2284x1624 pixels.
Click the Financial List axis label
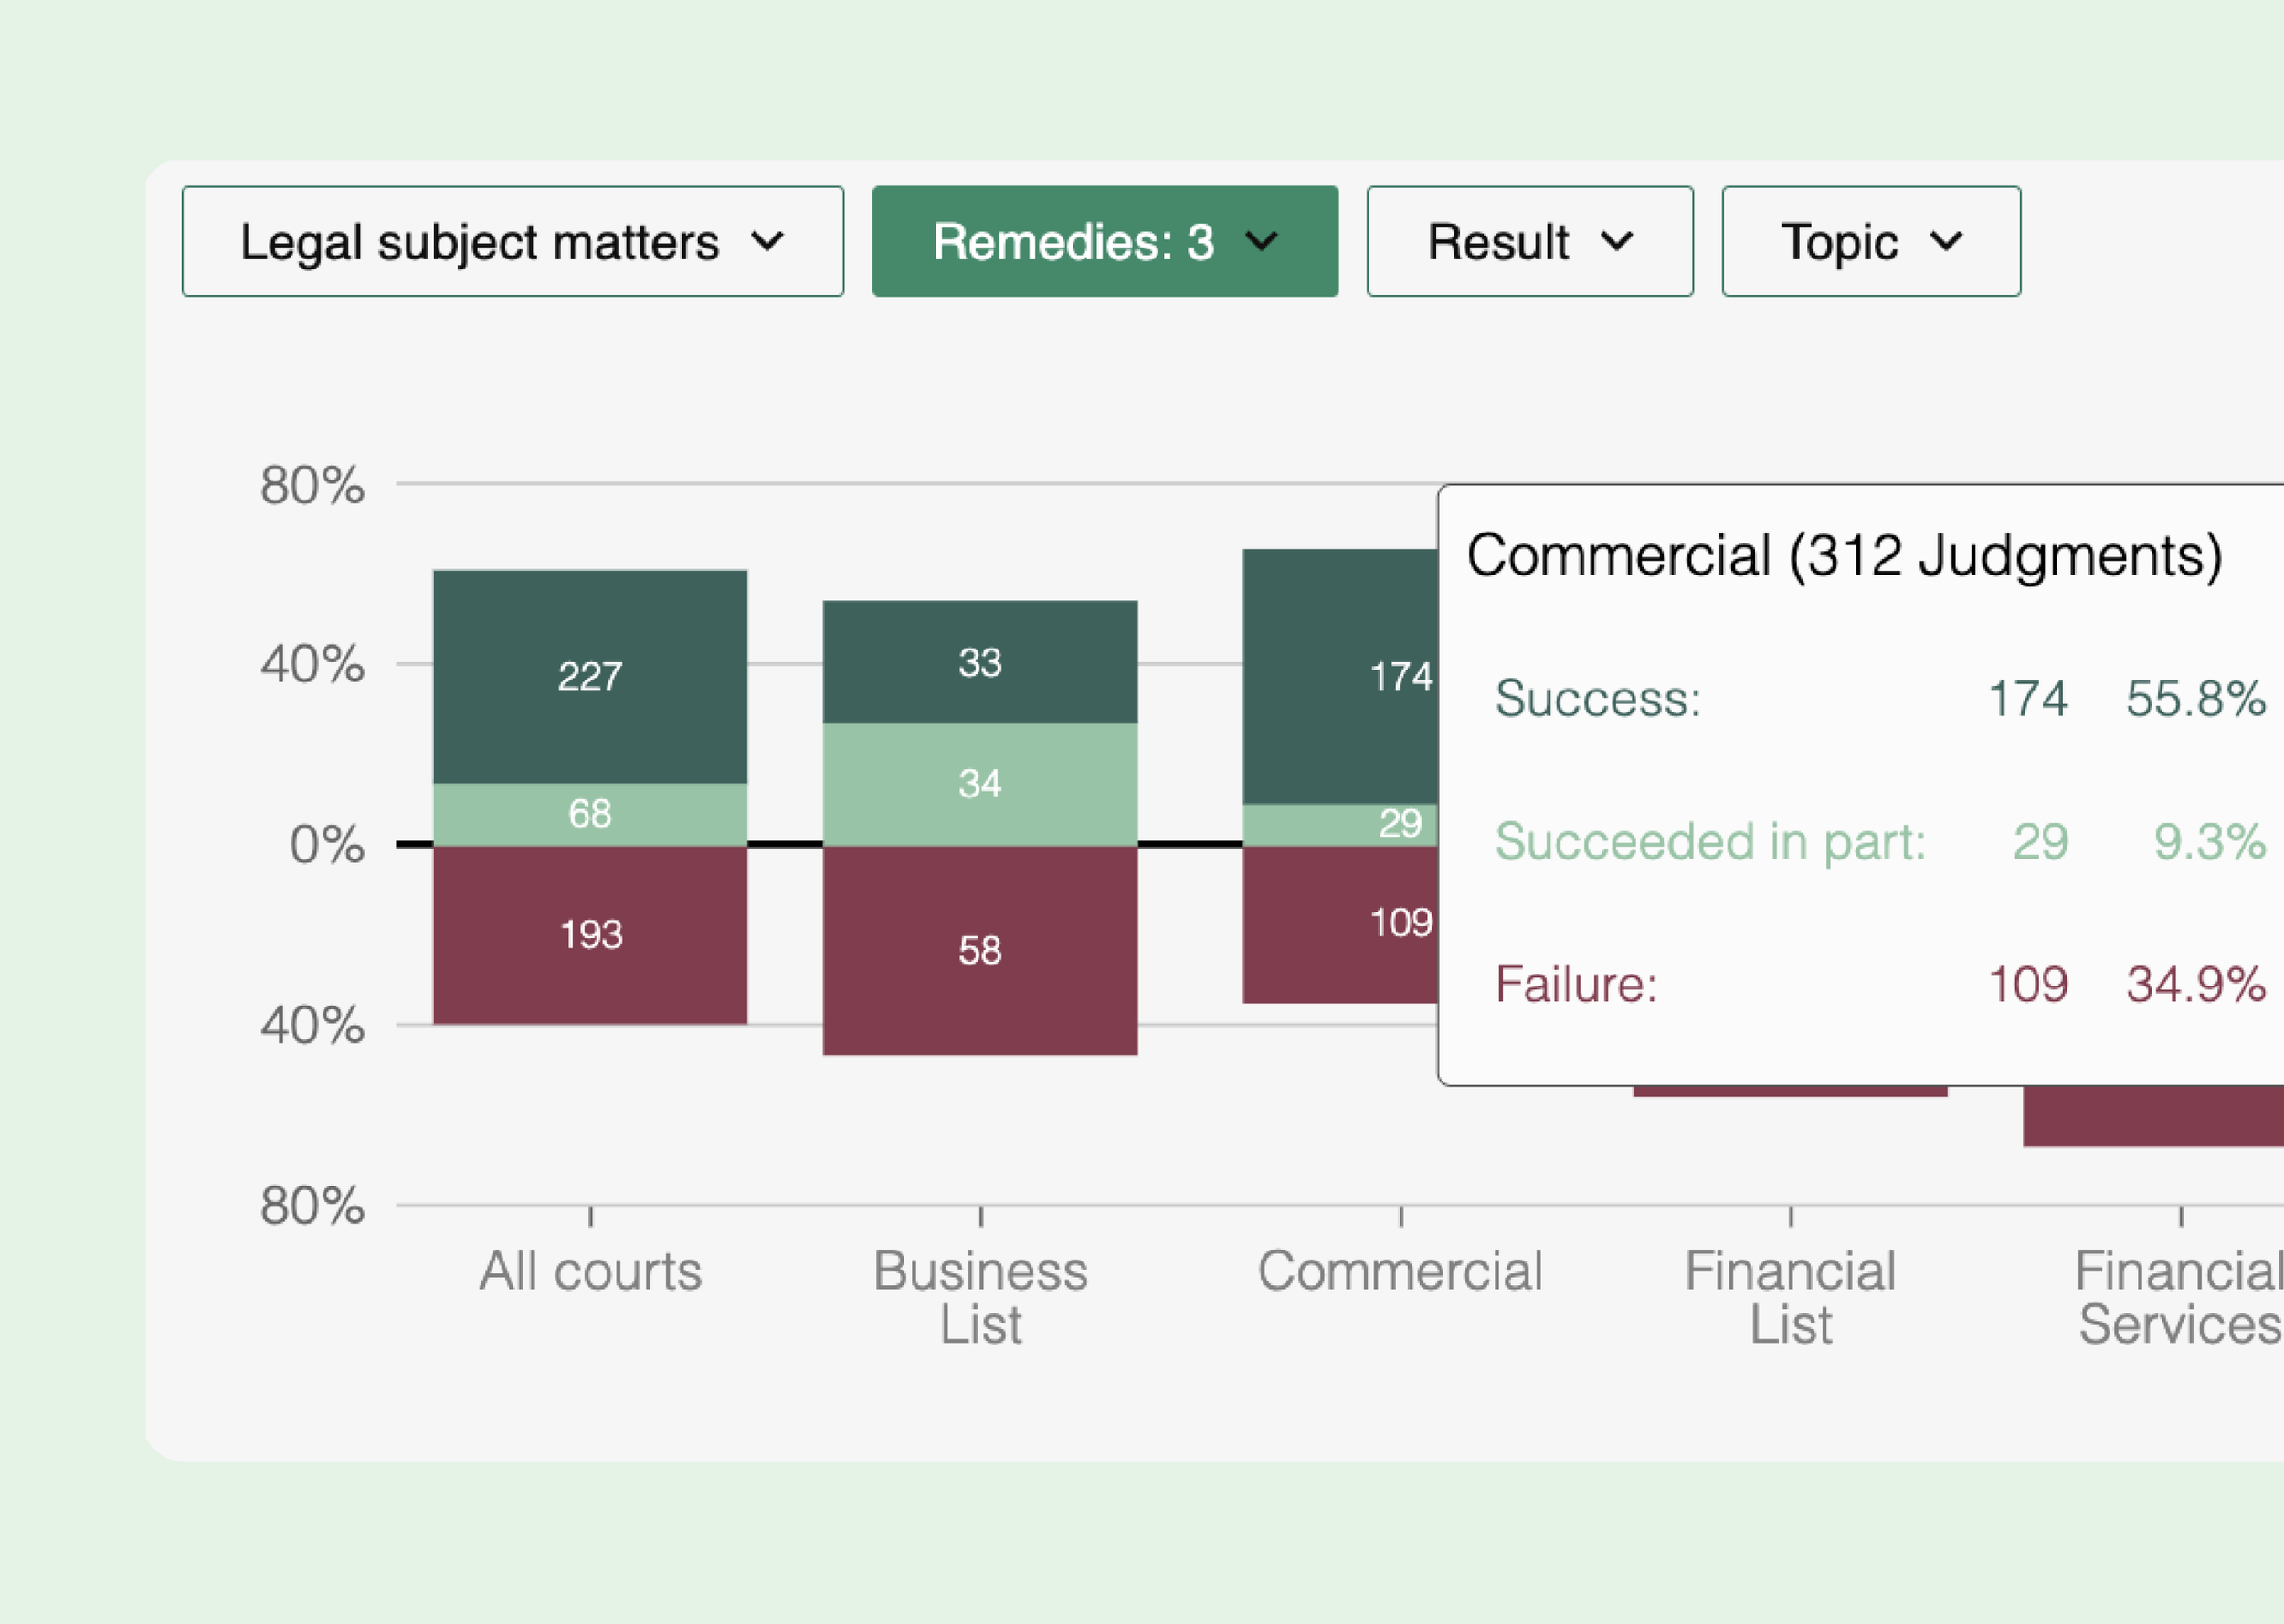[x=1790, y=1298]
